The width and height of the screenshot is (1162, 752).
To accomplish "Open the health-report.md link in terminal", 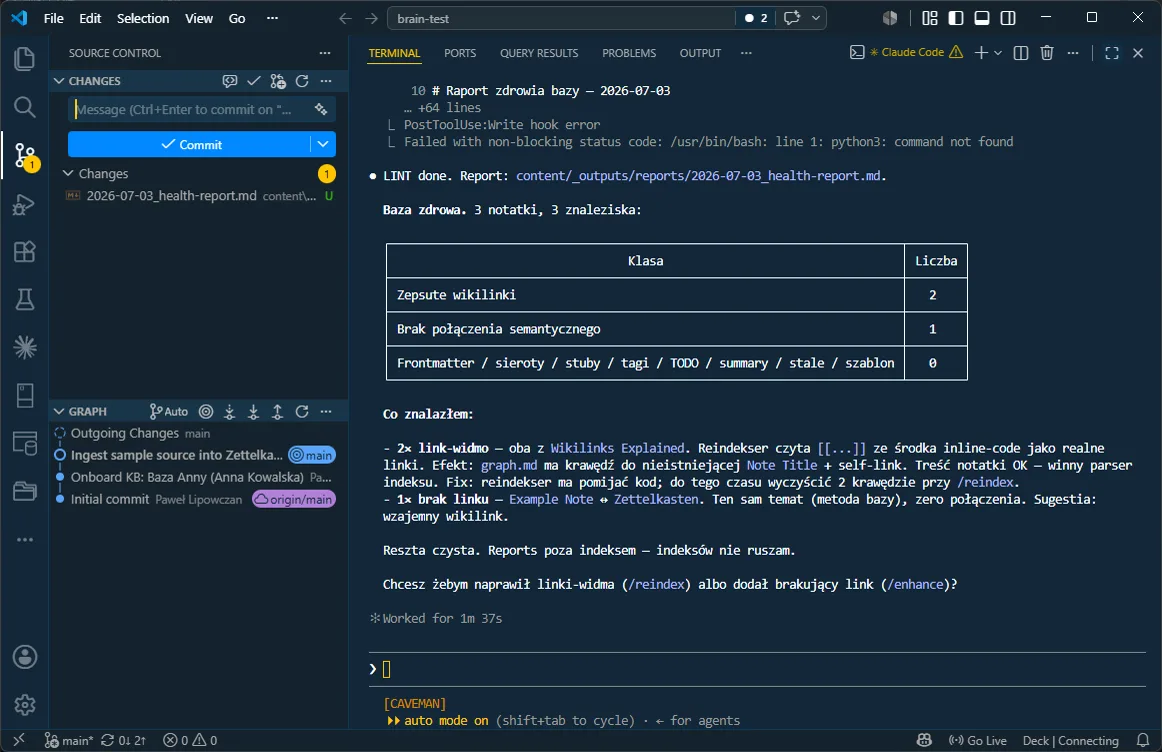I will [698, 176].
